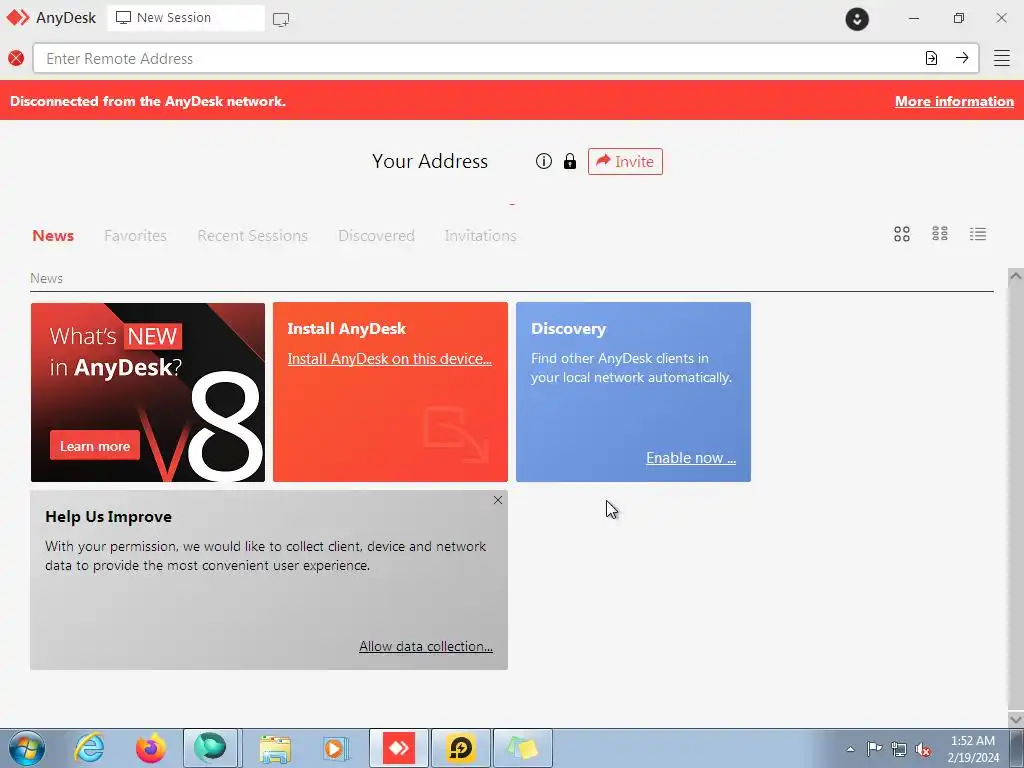
Task: Click the red disconnected status icon
Action: click(x=16, y=58)
